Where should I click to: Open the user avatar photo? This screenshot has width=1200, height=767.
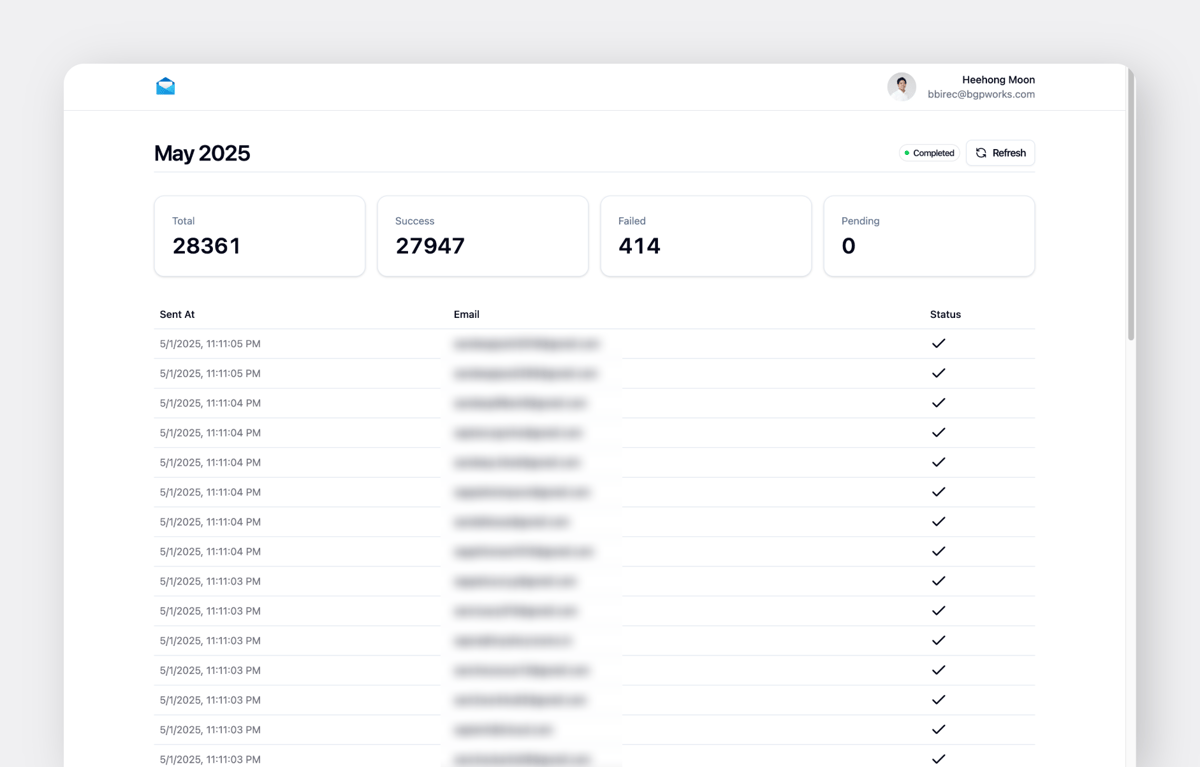pyautogui.click(x=901, y=87)
